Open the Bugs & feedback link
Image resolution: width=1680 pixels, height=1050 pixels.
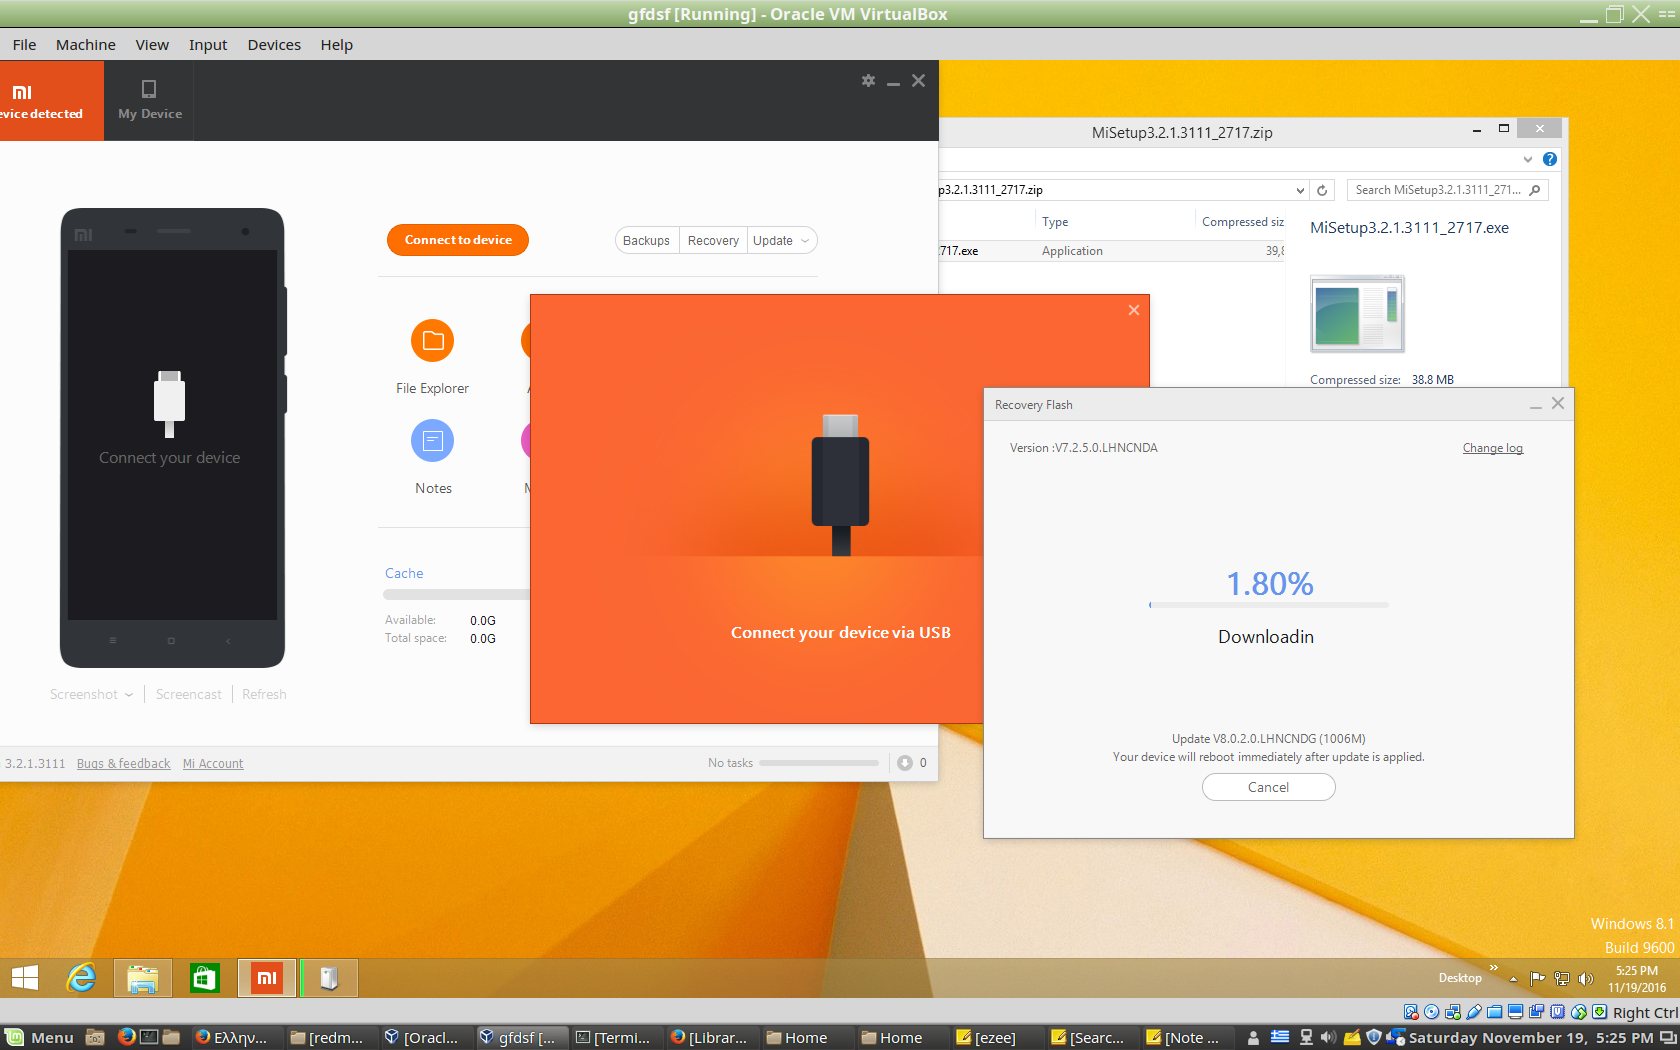coord(123,764)
